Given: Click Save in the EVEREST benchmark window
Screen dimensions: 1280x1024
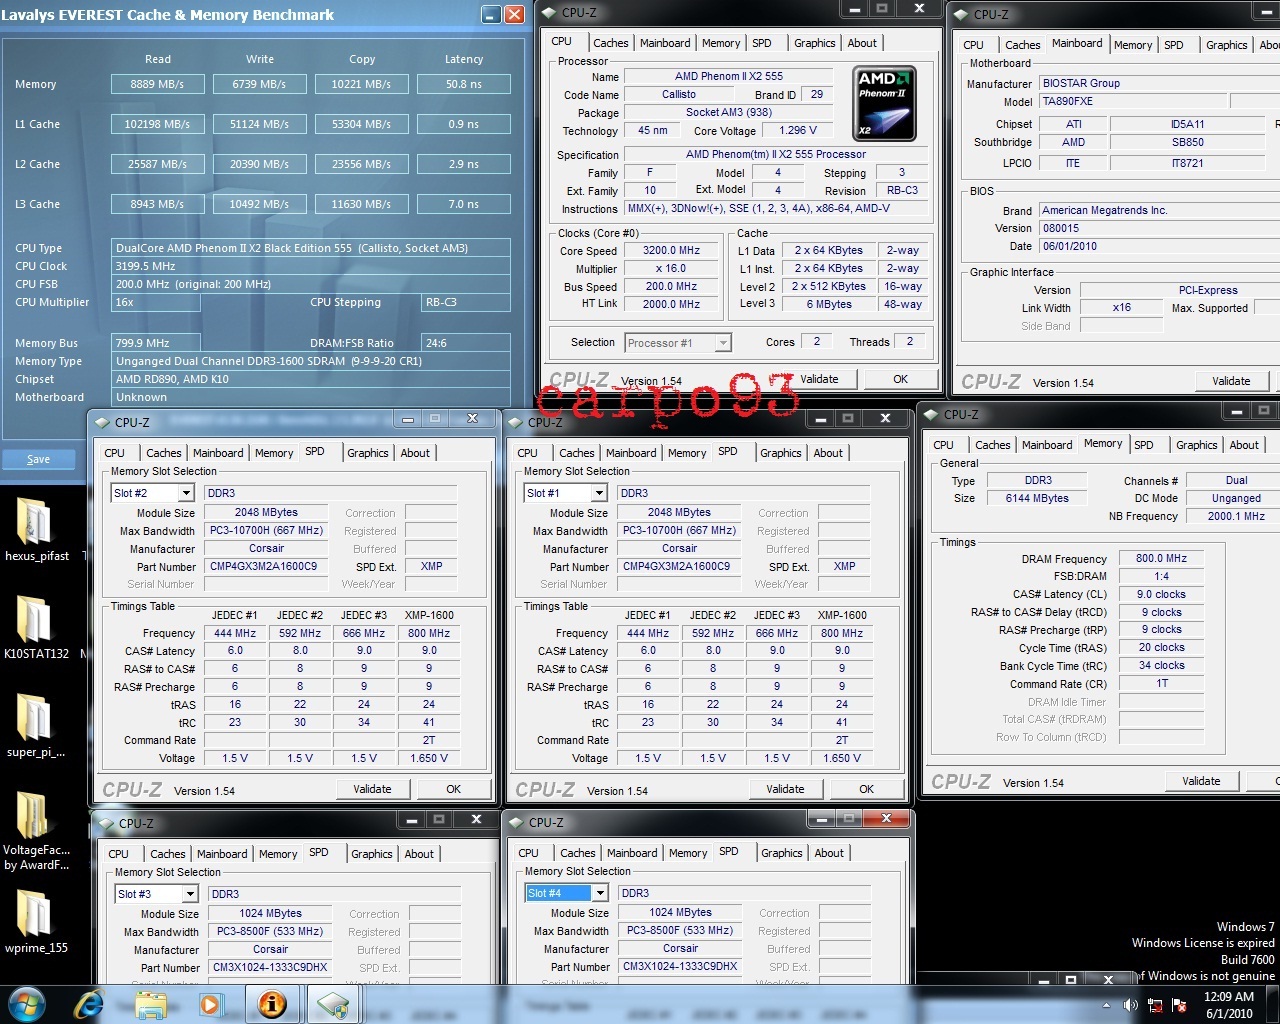Looking at the screenshot, I should point(38,459).
